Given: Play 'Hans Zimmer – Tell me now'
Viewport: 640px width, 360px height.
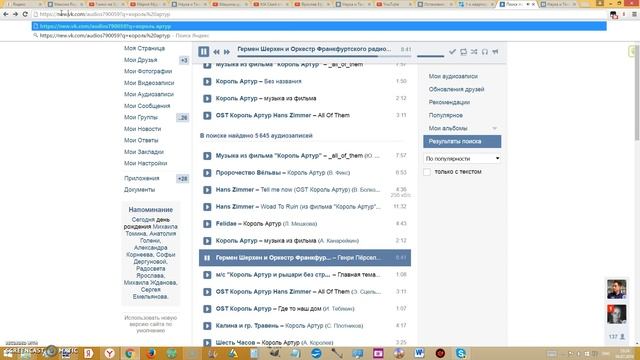Looking at the screenshot, I should tap(207, 190).
